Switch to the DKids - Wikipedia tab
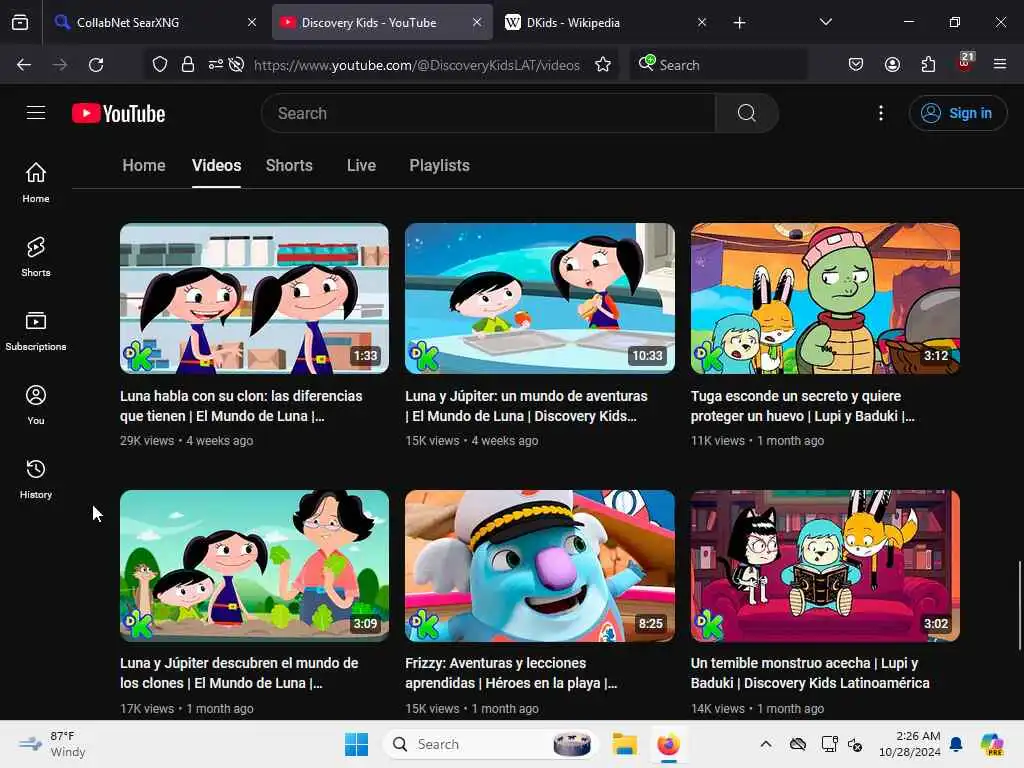 (x=607, y=22)
